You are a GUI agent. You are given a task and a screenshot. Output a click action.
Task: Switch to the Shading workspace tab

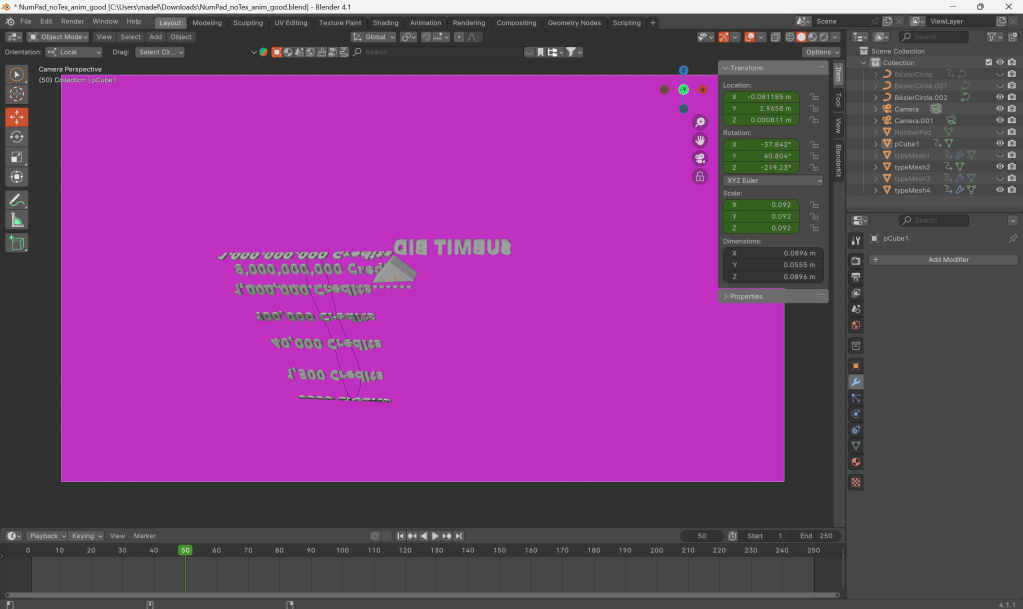coord(385,22)
